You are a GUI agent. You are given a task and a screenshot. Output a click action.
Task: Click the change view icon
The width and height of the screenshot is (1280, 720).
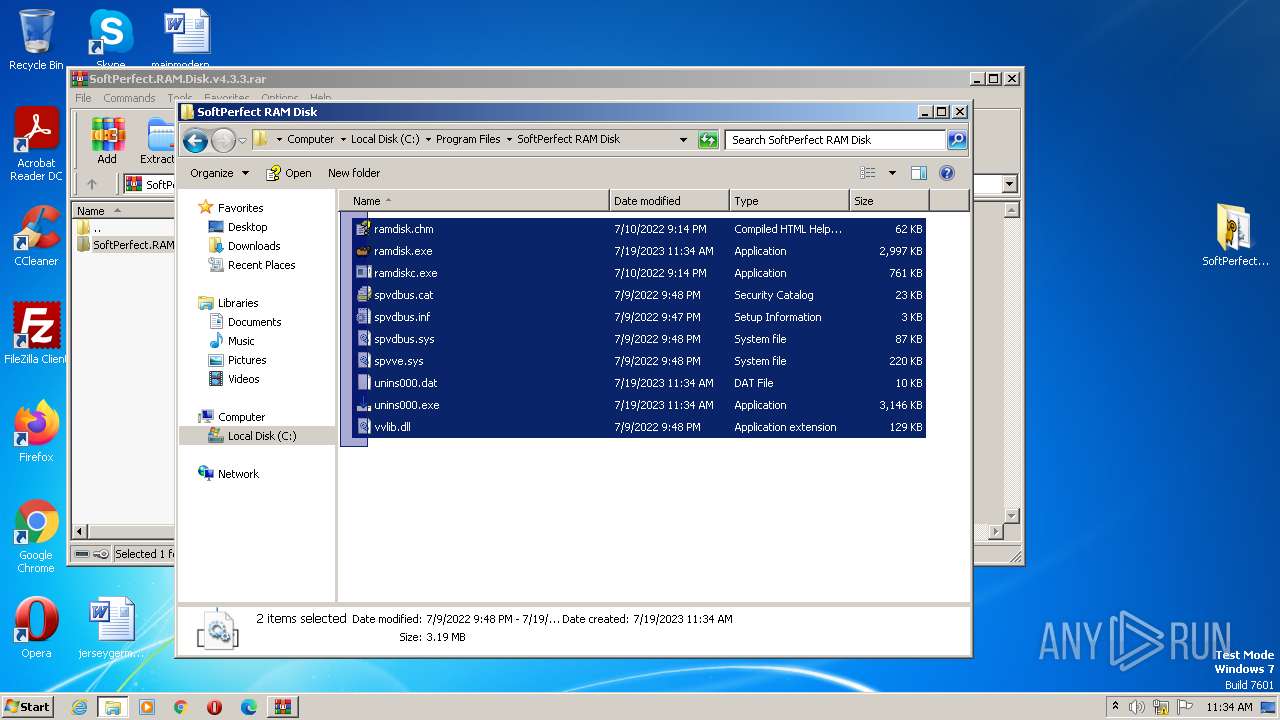(x=867, y=173)
